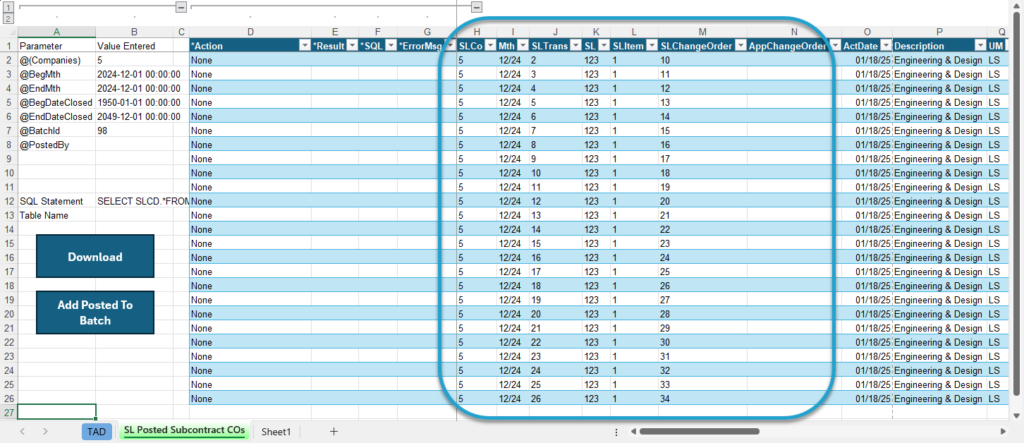
Task: Select column P header
Action: [x=939, y=31]
